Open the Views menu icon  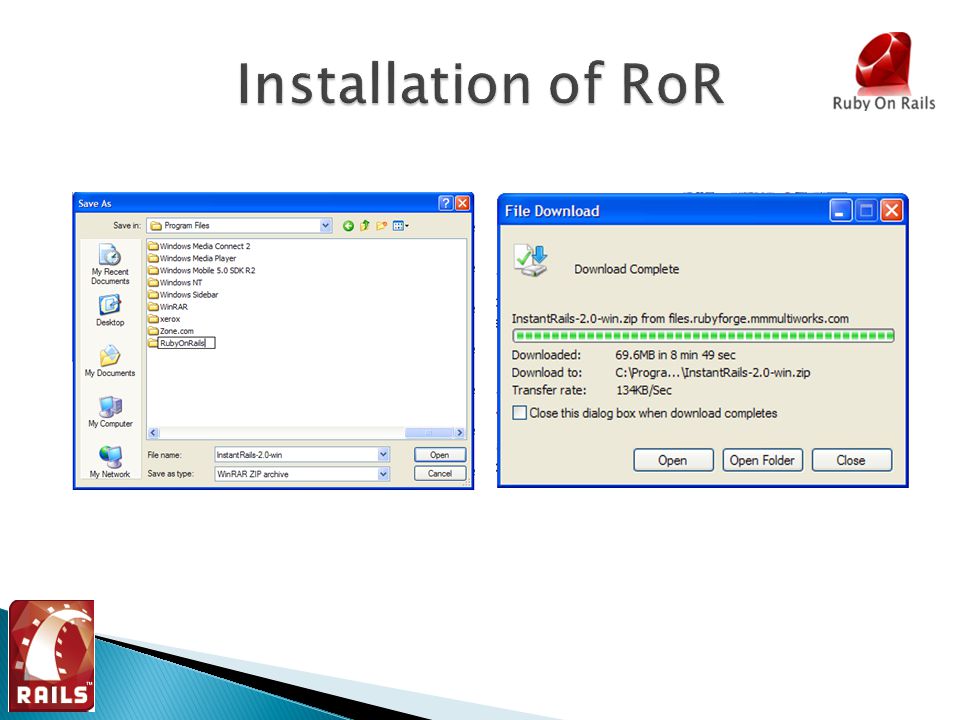400,226
